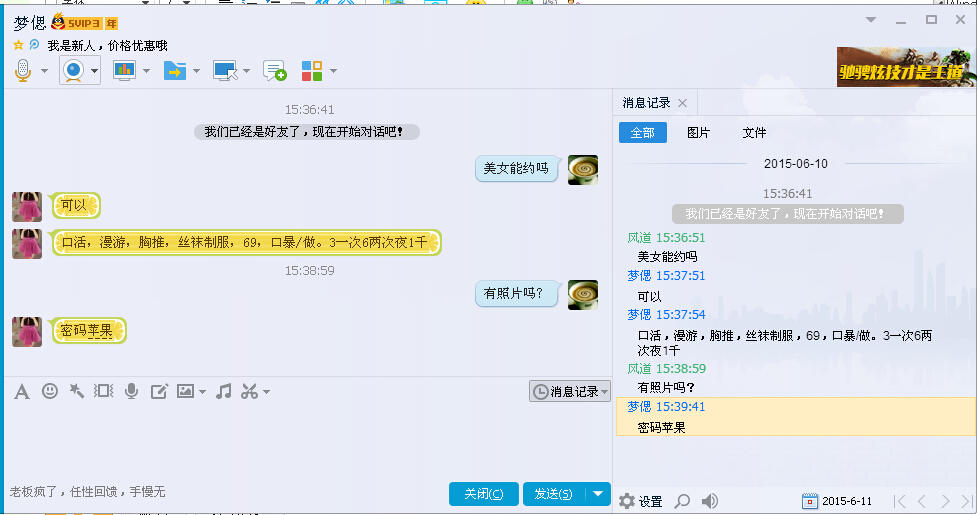This screenshot has height=515, width=977.
Task: Open send options arrow next to 发送
Action: click(x=598, y=494)
